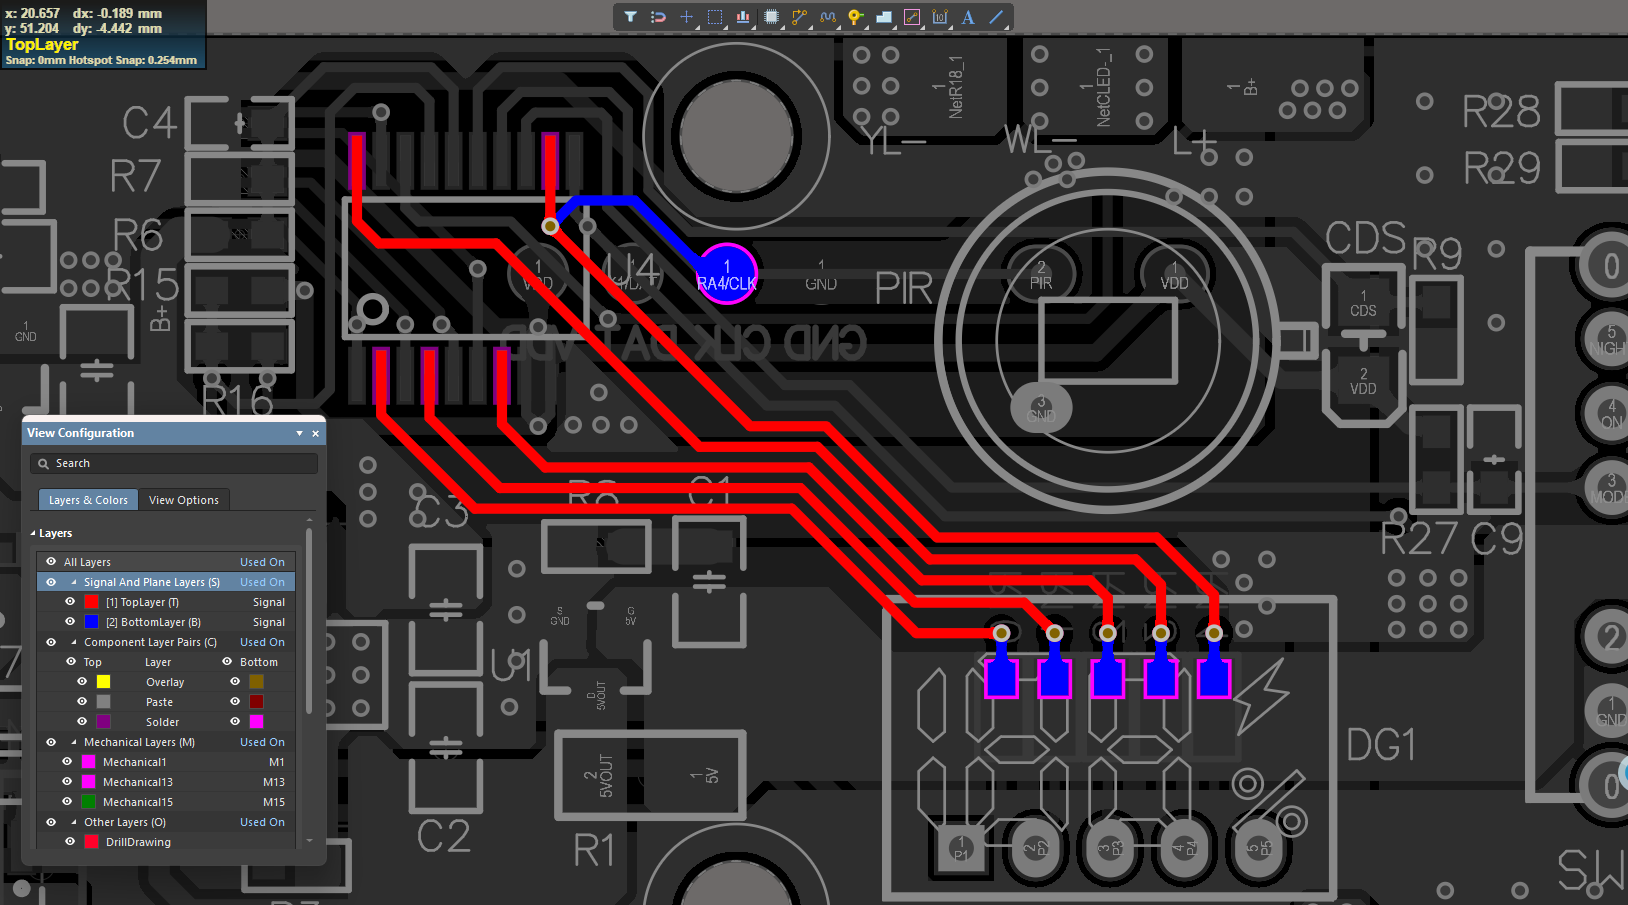Open the selection Filter tool in Active Bar
The height and width of the screenshot is (905, 1628).
pyautogui.click(x=630, y=17)
